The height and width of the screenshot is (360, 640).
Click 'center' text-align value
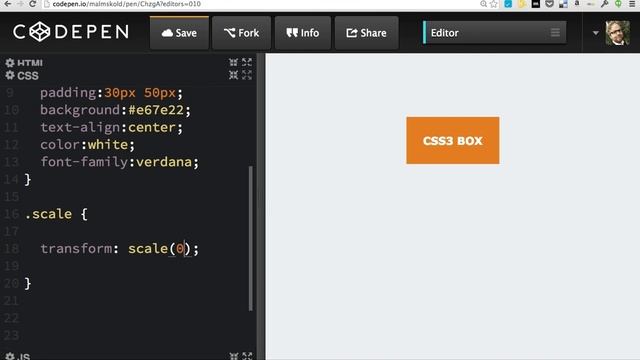(152, 127)
